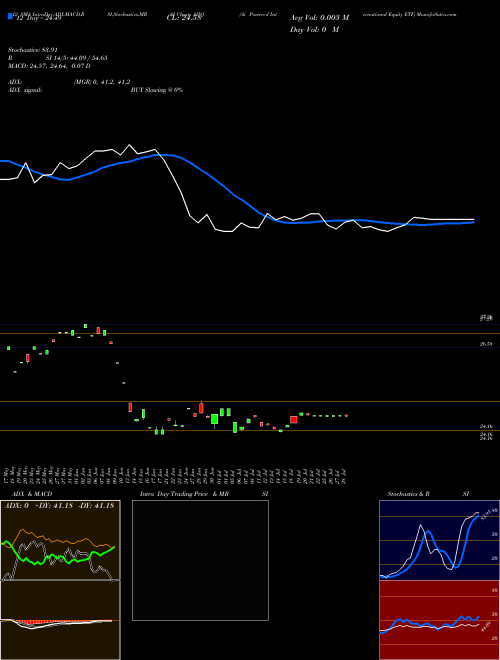Viewport: 500px width, 660px height.
Task: Select the 'Avg Vol: 0.003 M' reading
Action: 319,18
